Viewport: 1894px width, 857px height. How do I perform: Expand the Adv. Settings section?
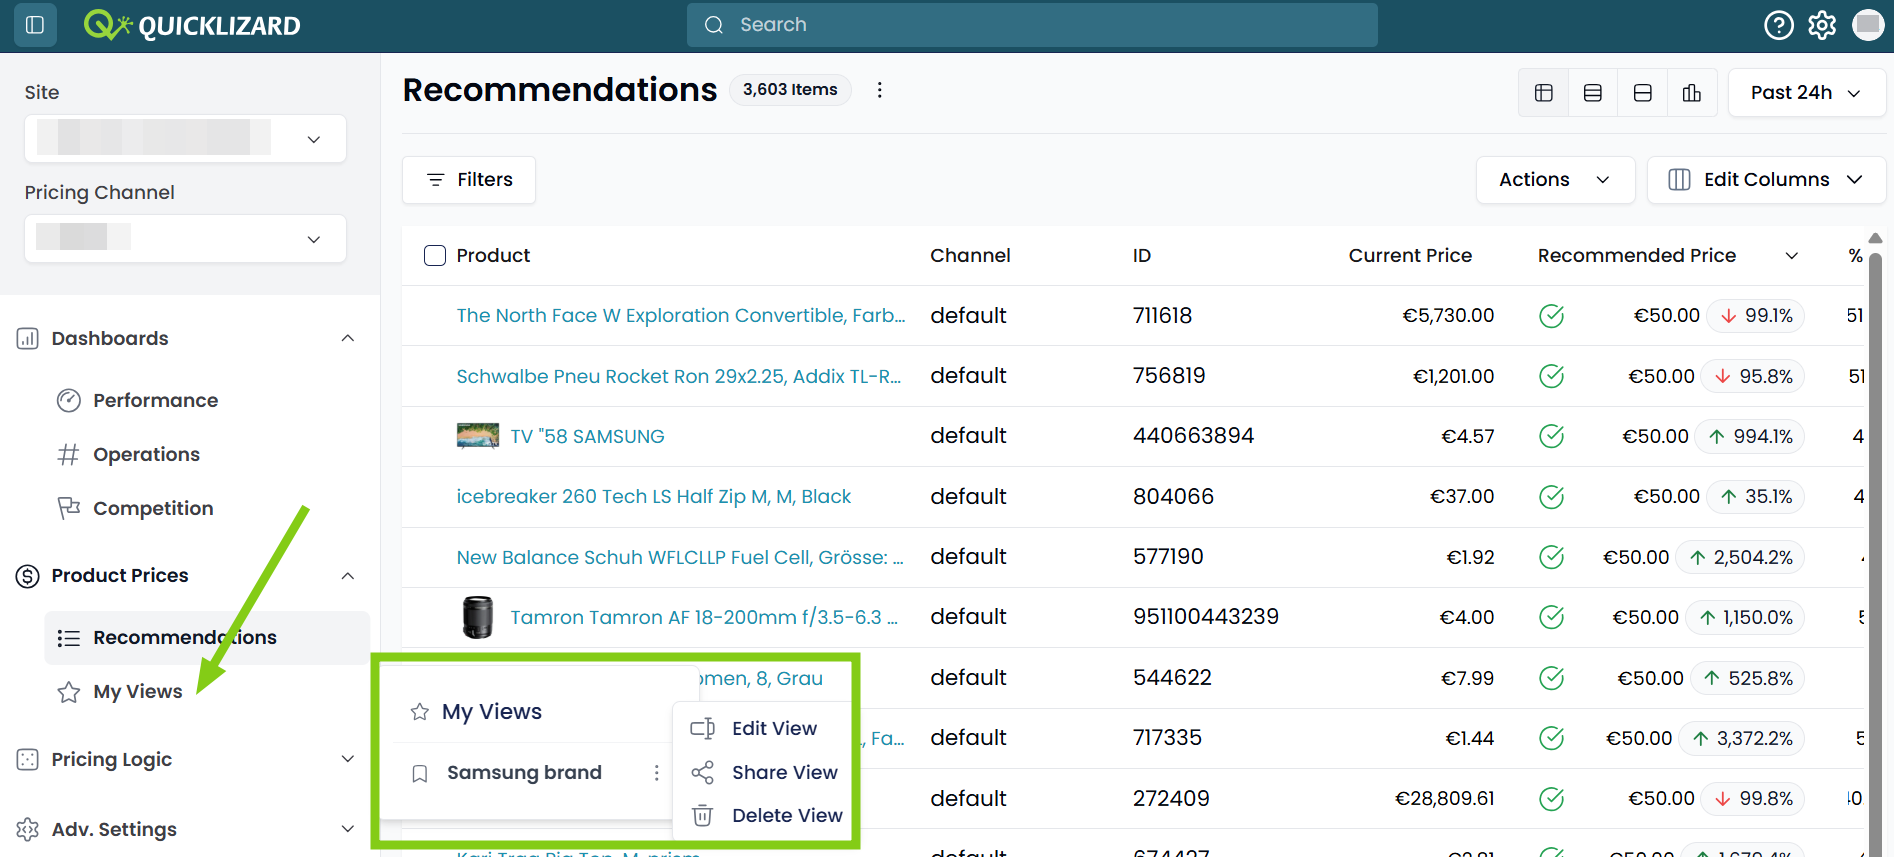point(347,829)
